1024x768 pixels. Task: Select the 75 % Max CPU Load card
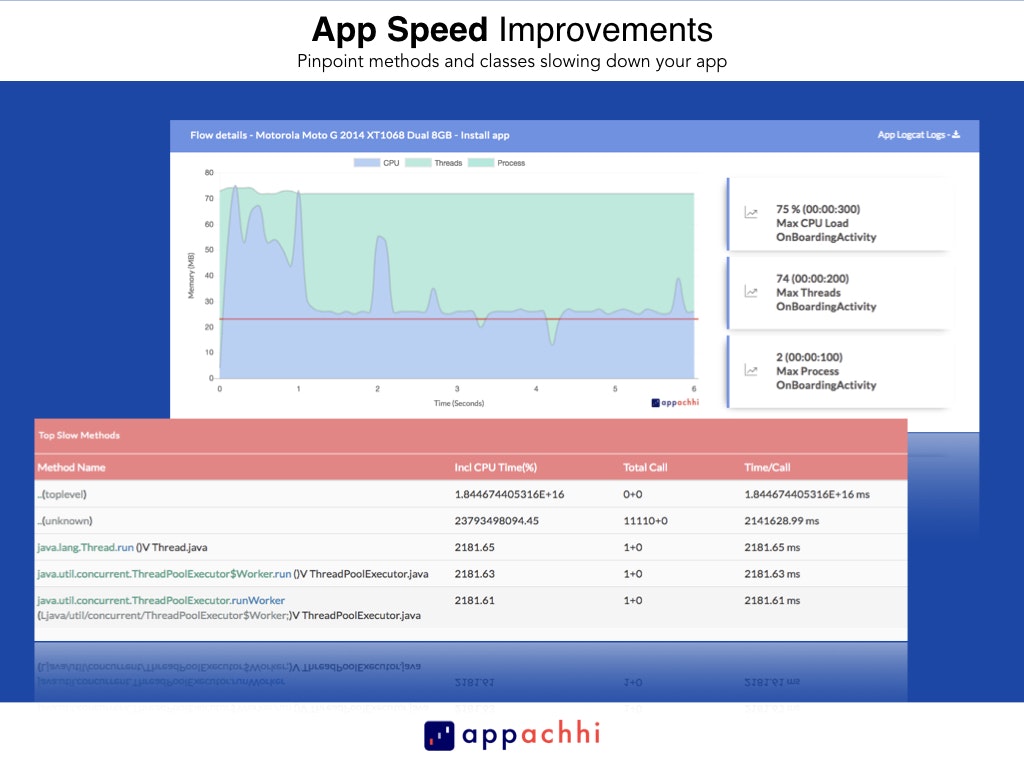coord(837,214)
